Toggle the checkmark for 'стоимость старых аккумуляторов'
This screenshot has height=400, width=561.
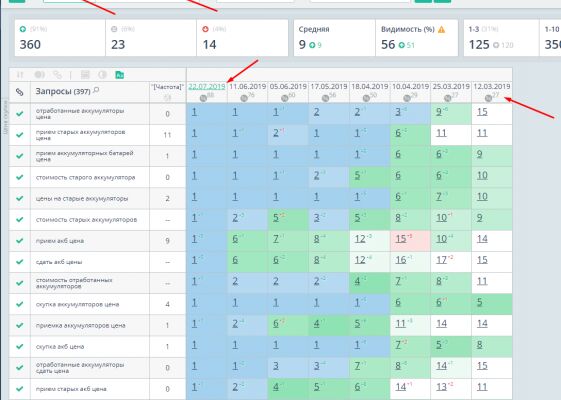[20, 219]
